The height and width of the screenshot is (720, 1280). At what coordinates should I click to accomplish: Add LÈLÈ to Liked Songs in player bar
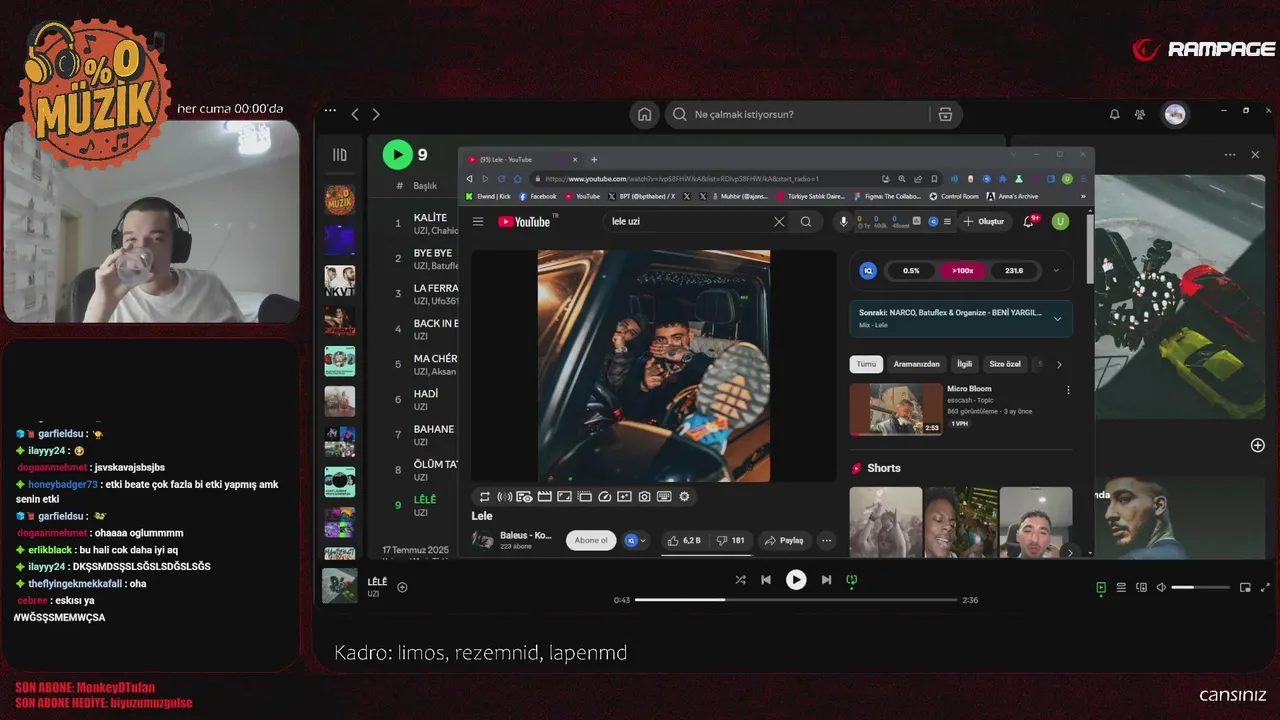[402, 587]
